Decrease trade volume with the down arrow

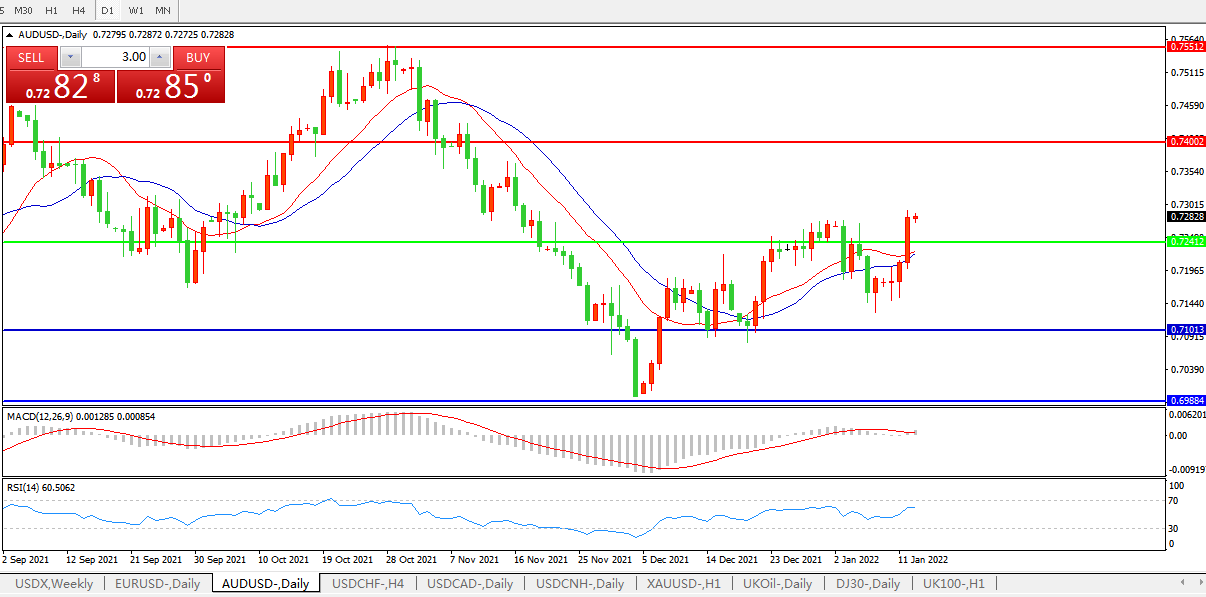(x=70, y=57)
